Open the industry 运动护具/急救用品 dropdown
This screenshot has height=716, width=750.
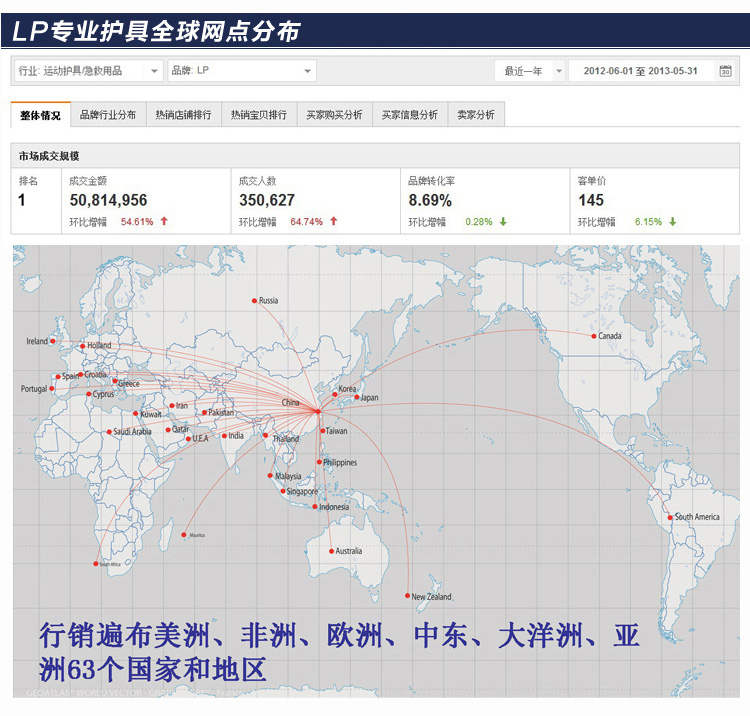pyautogui.click(x=88, y=71)
